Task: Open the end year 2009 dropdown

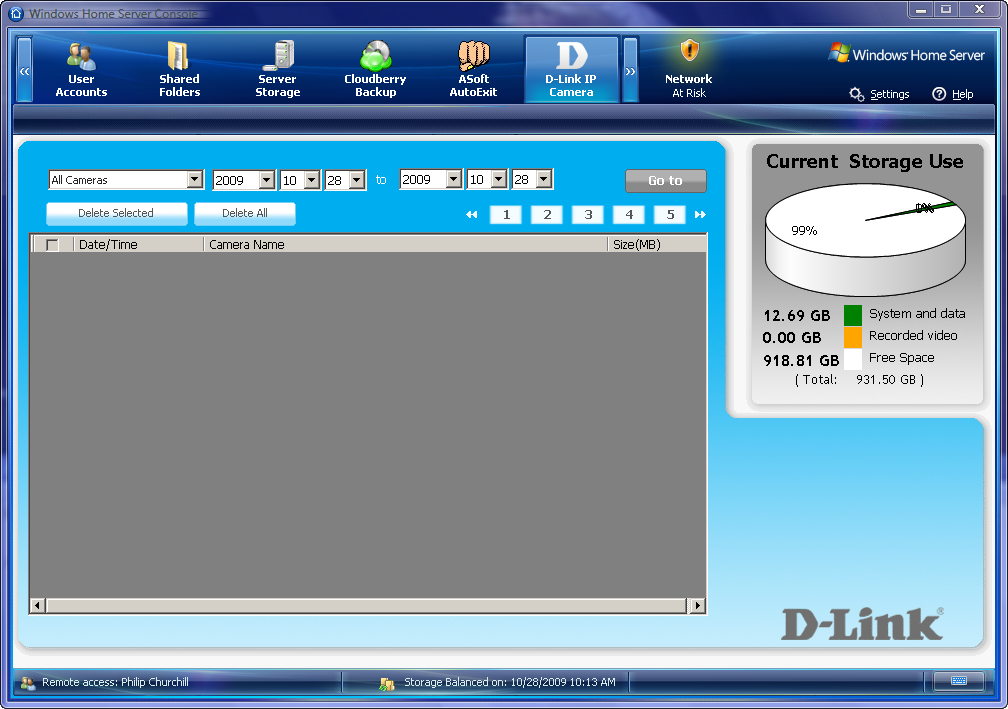Action: coord(454,179)
